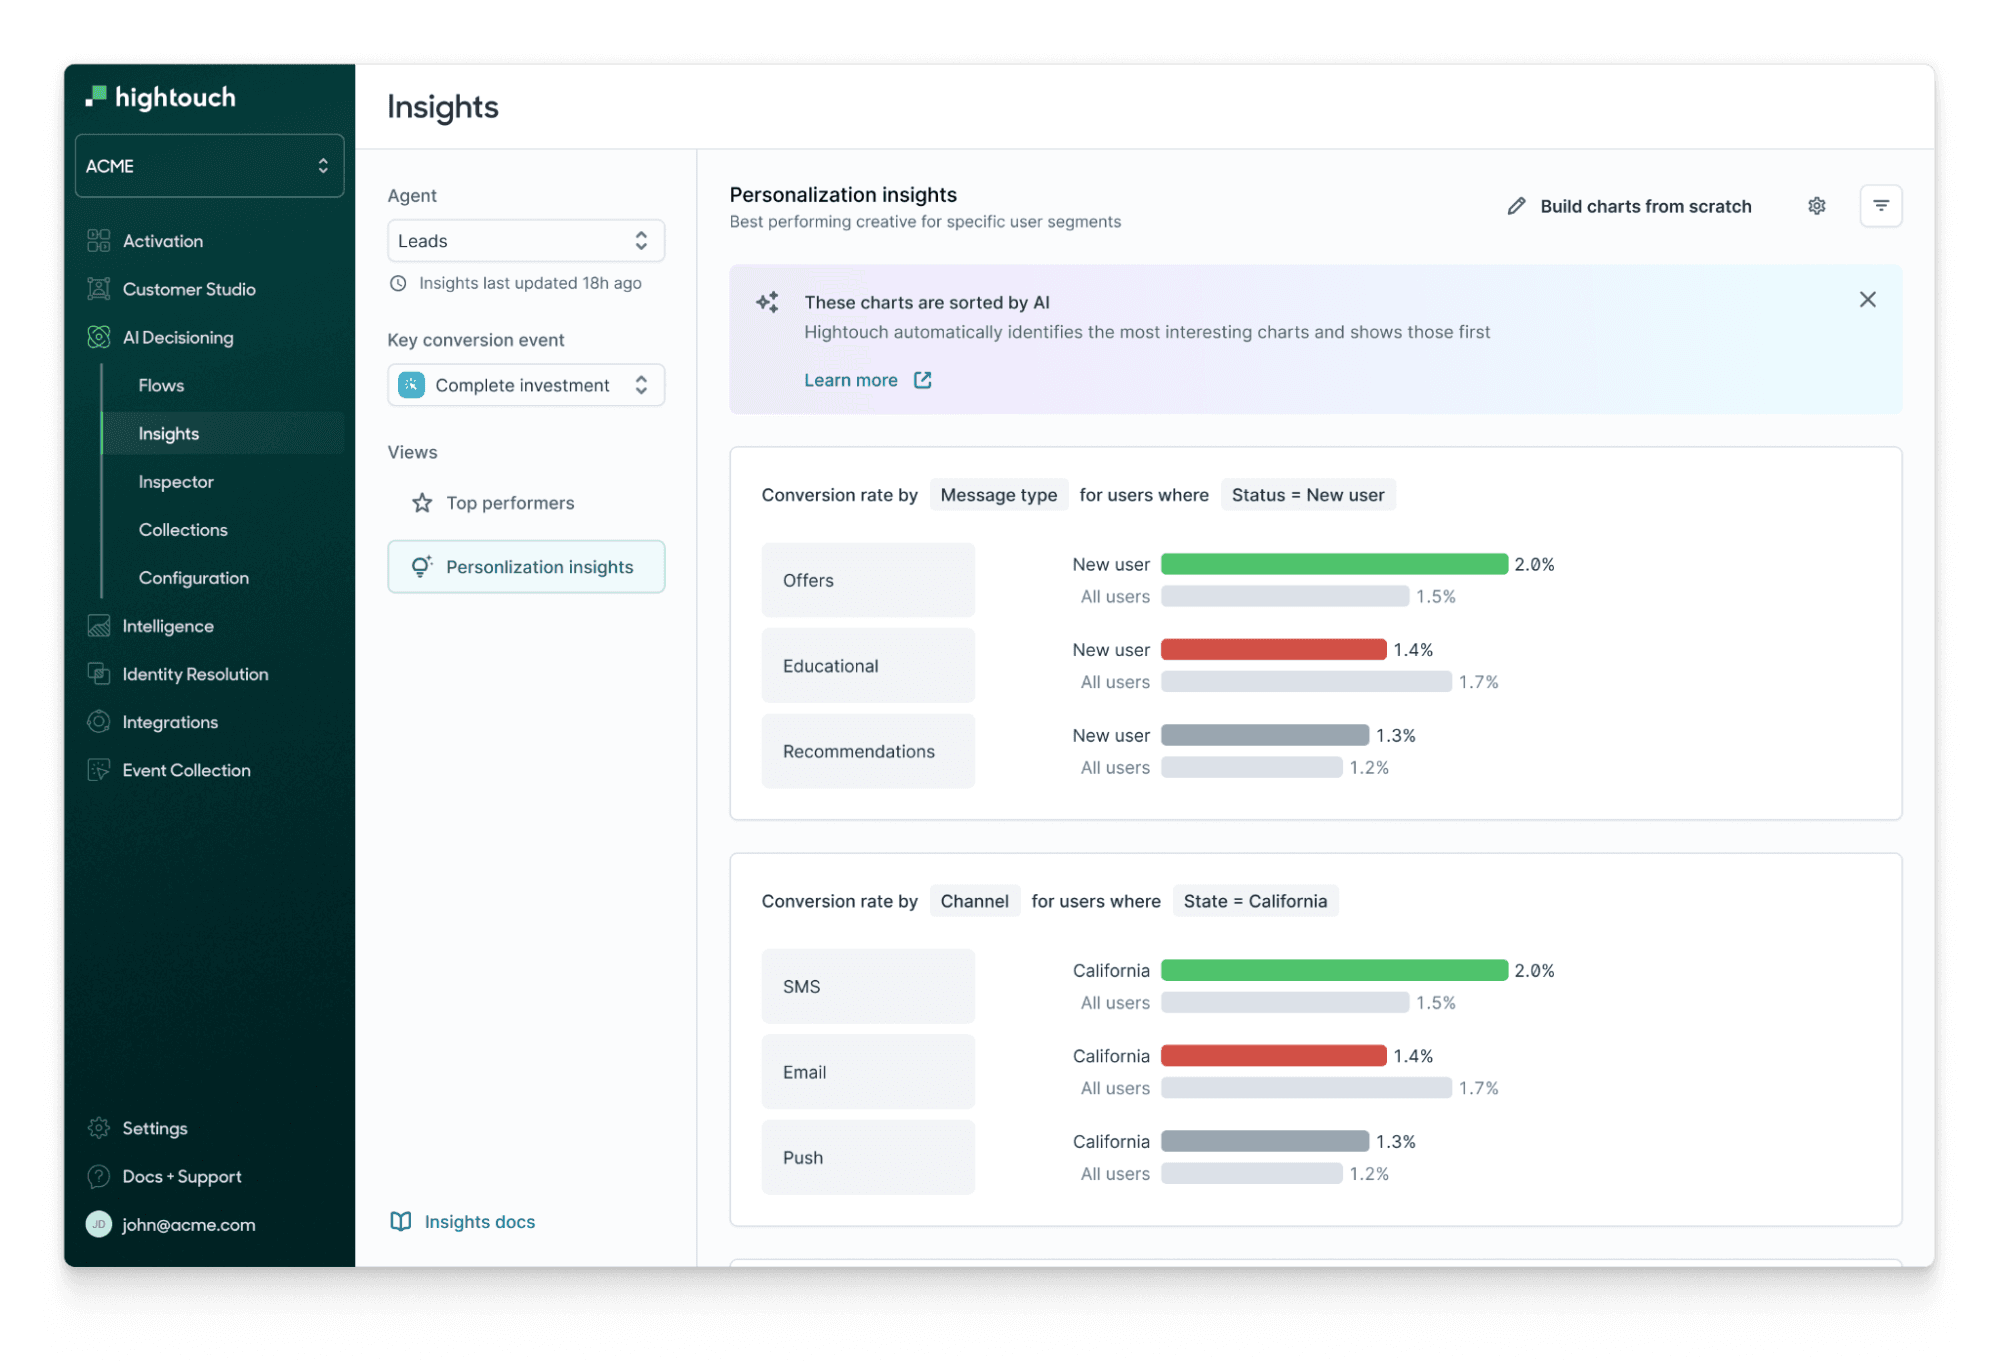Open Event Collection page
This screenshot has width=1999, height=1361.
click(186, 770)
